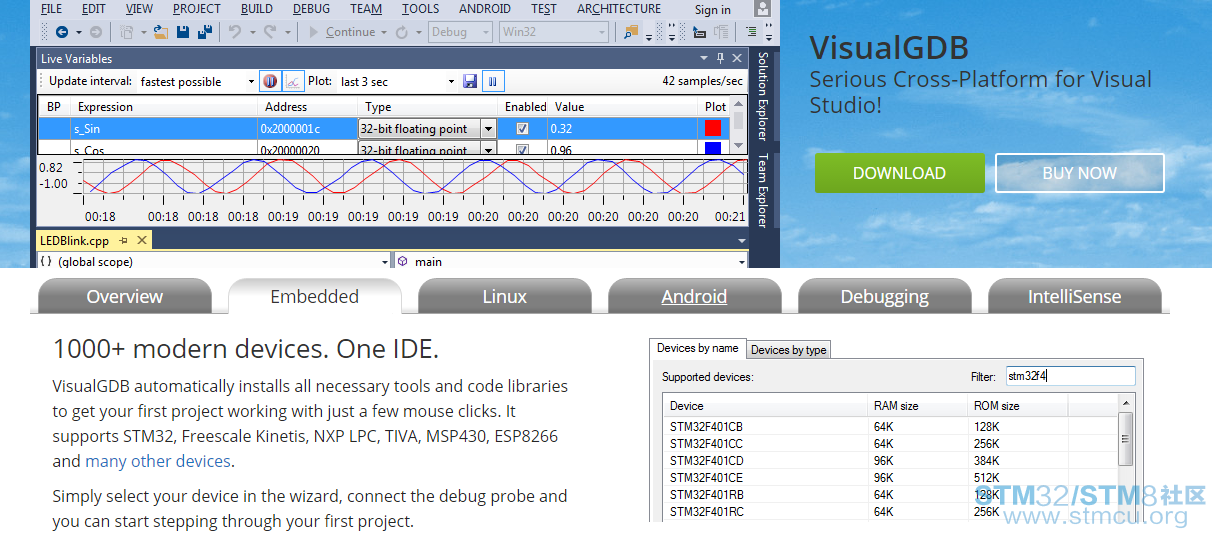The width and height of the screenshot is (1212, 541).
Task: Open the EDIT menu
Action: pos(94,9)
